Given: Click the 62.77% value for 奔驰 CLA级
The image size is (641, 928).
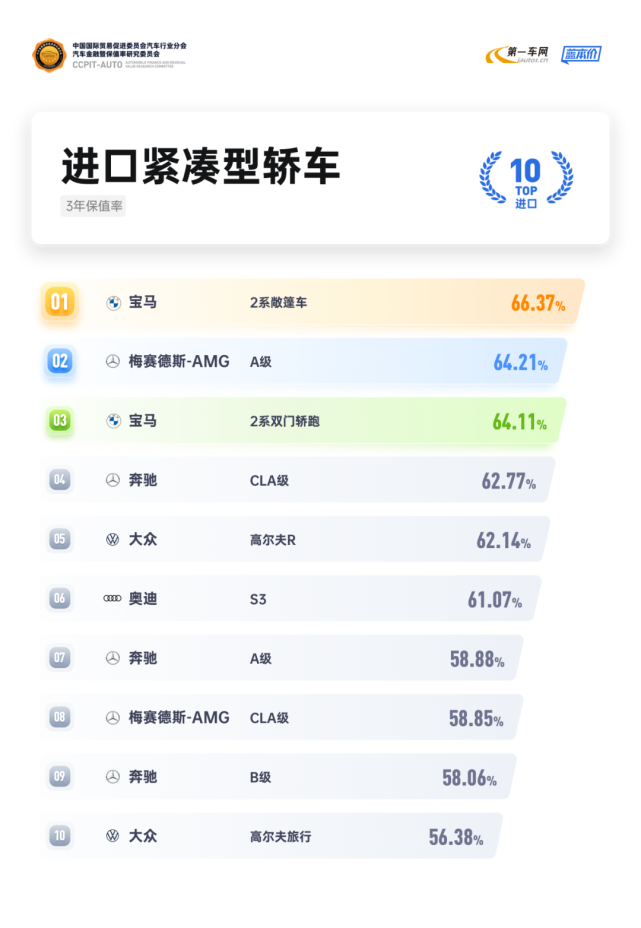Looking at the screenshot, I should click(x=508, y=481).
